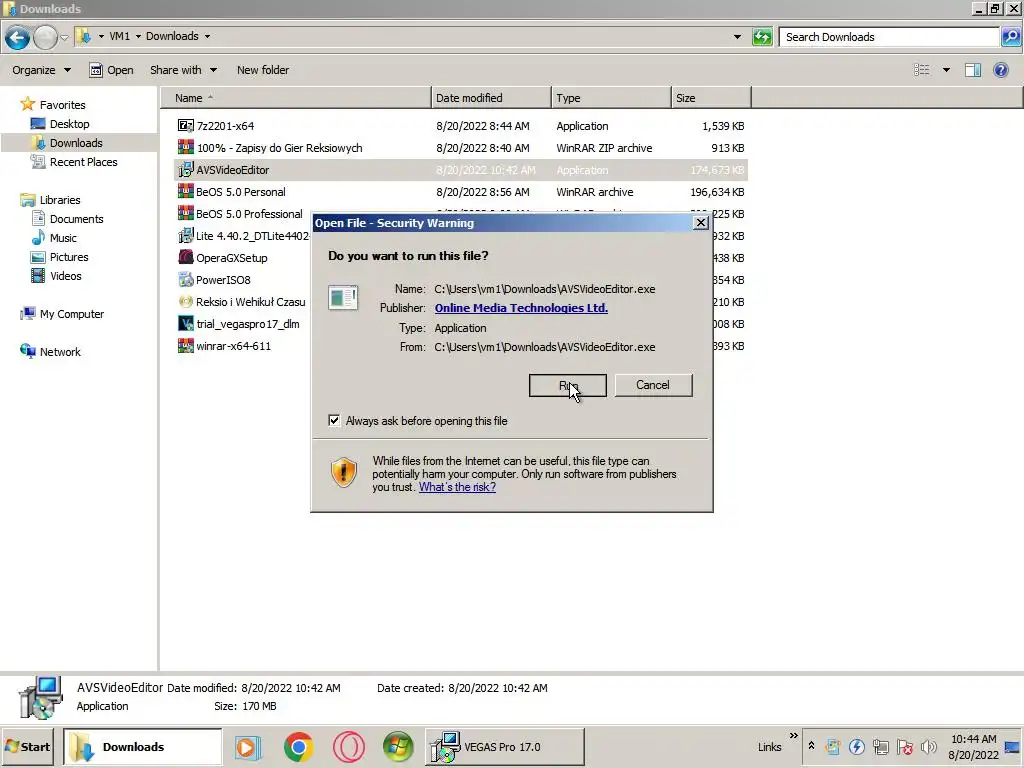The height and width of the screenshot is (768, 1024).
Task: Select the Reksio i Wehikuł Czasu disc icon
Action: pos(185,302)
